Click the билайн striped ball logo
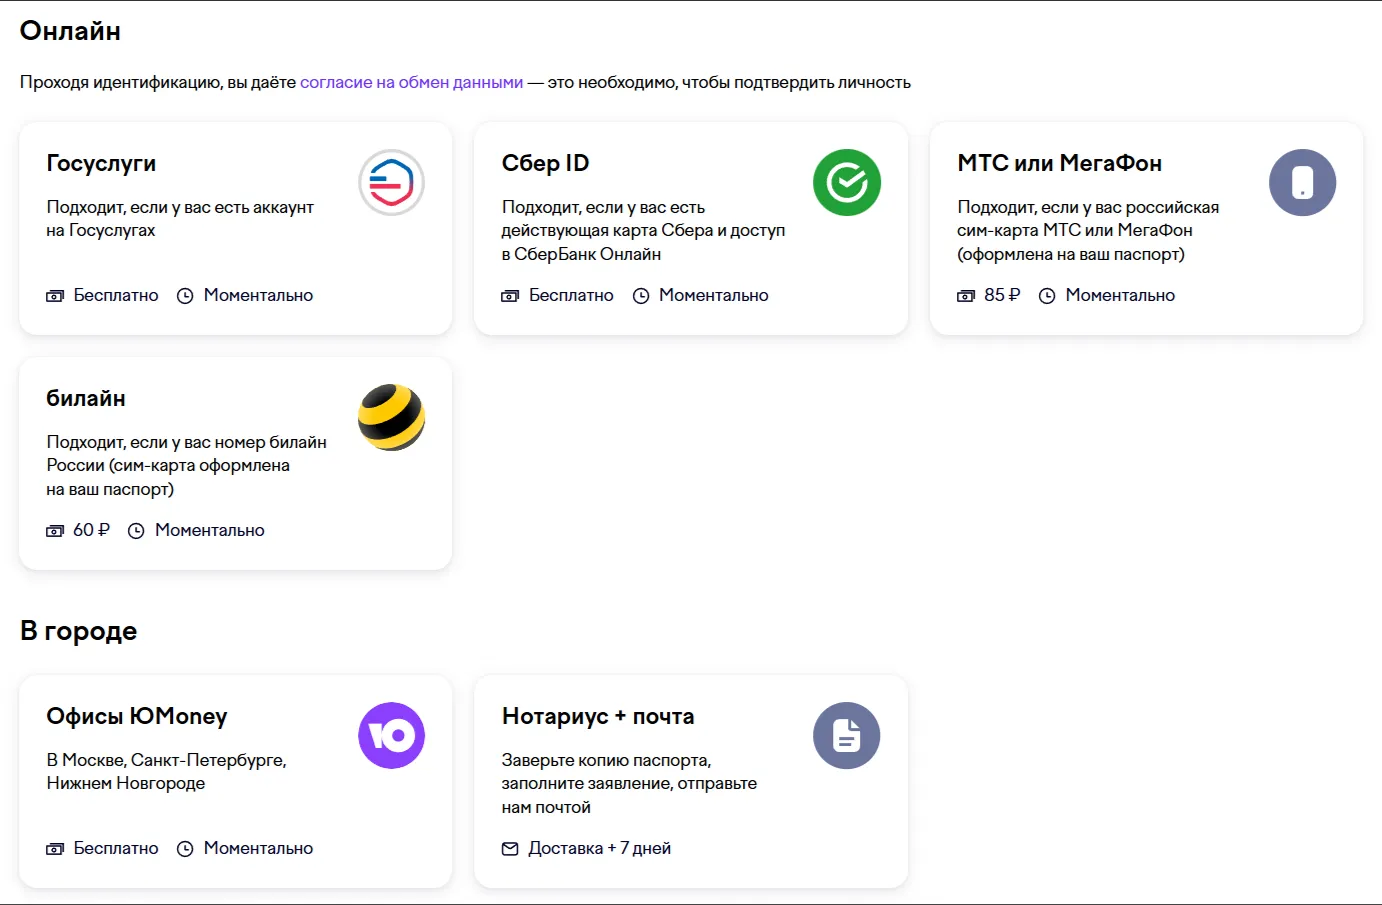 [392, 417]
